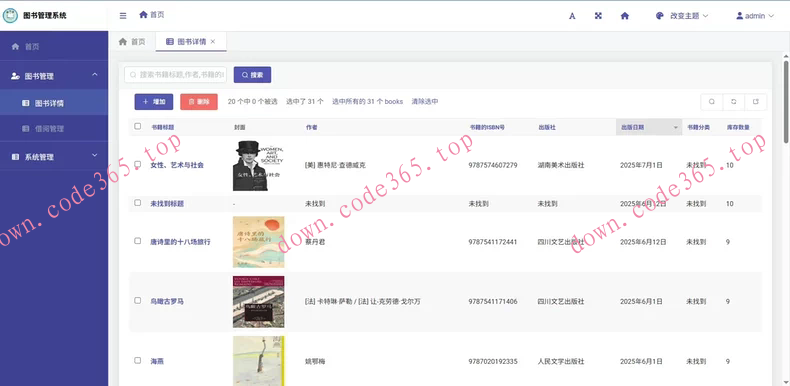This screenshot has width=790, height=386.
Task: Click the table search icon button
Action: coord(712,101)
